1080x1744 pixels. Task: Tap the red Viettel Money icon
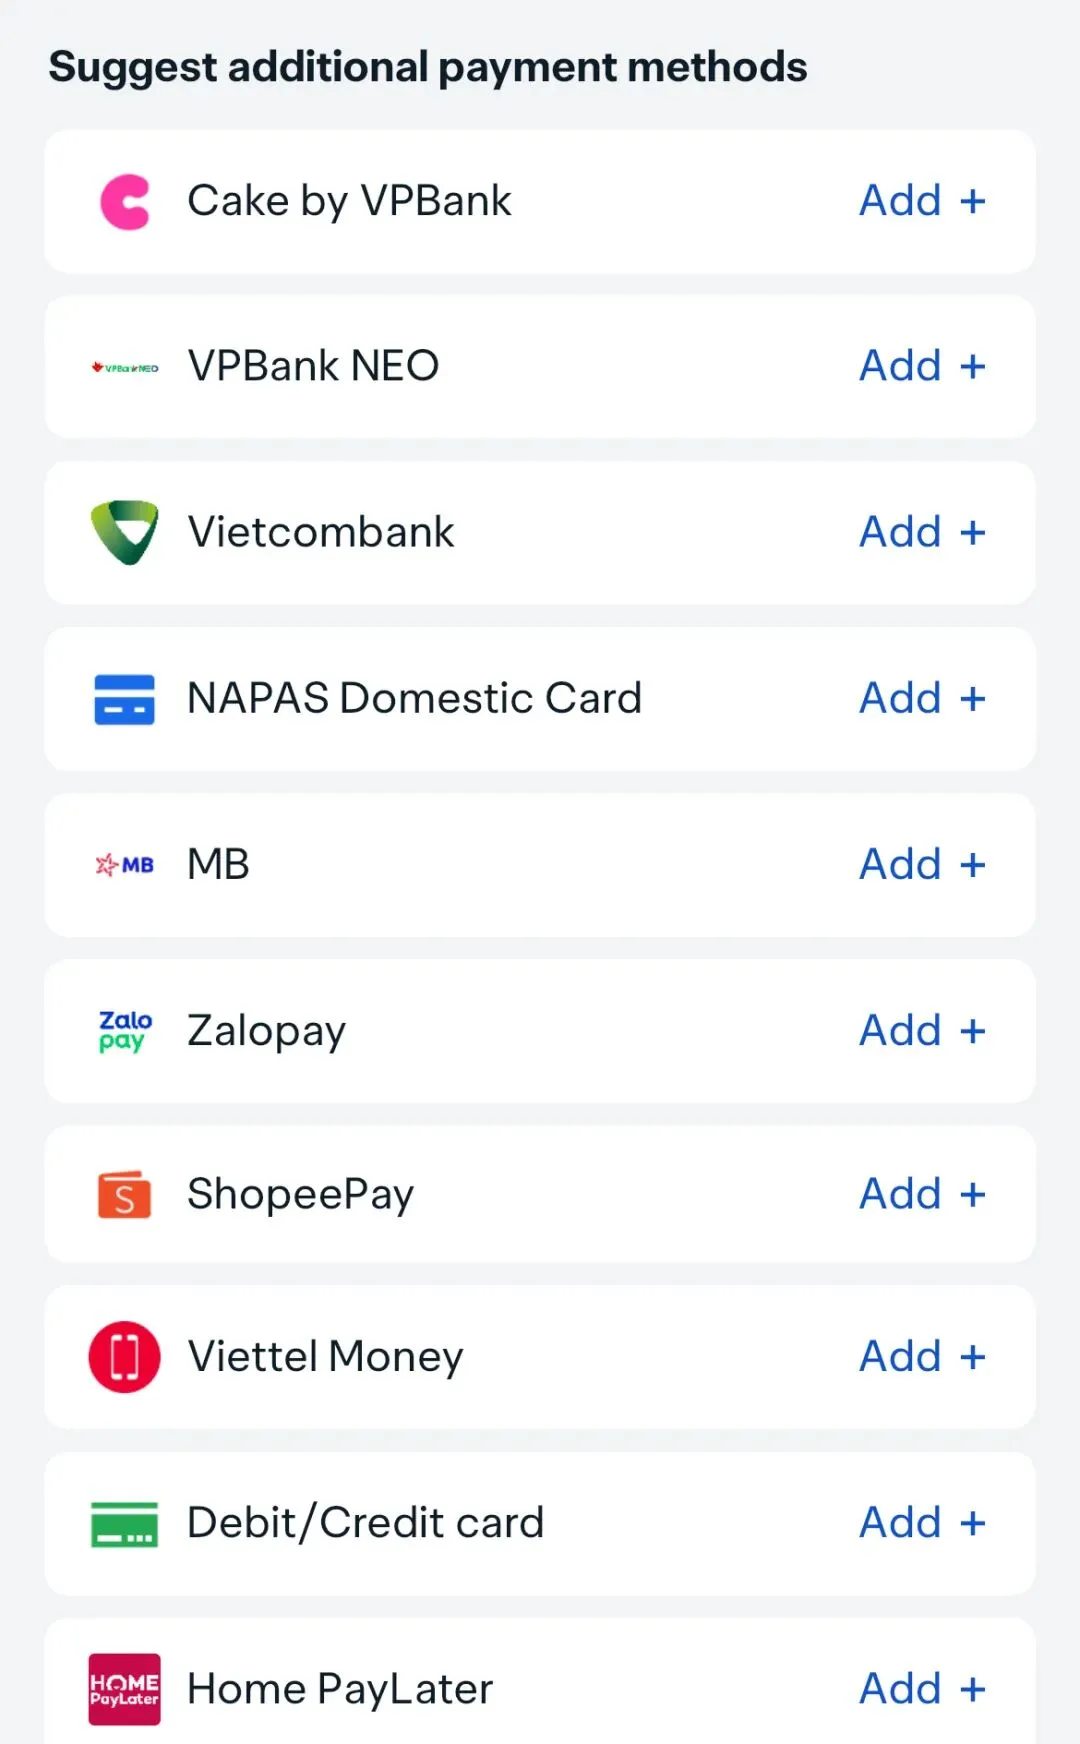[125, 1357]
